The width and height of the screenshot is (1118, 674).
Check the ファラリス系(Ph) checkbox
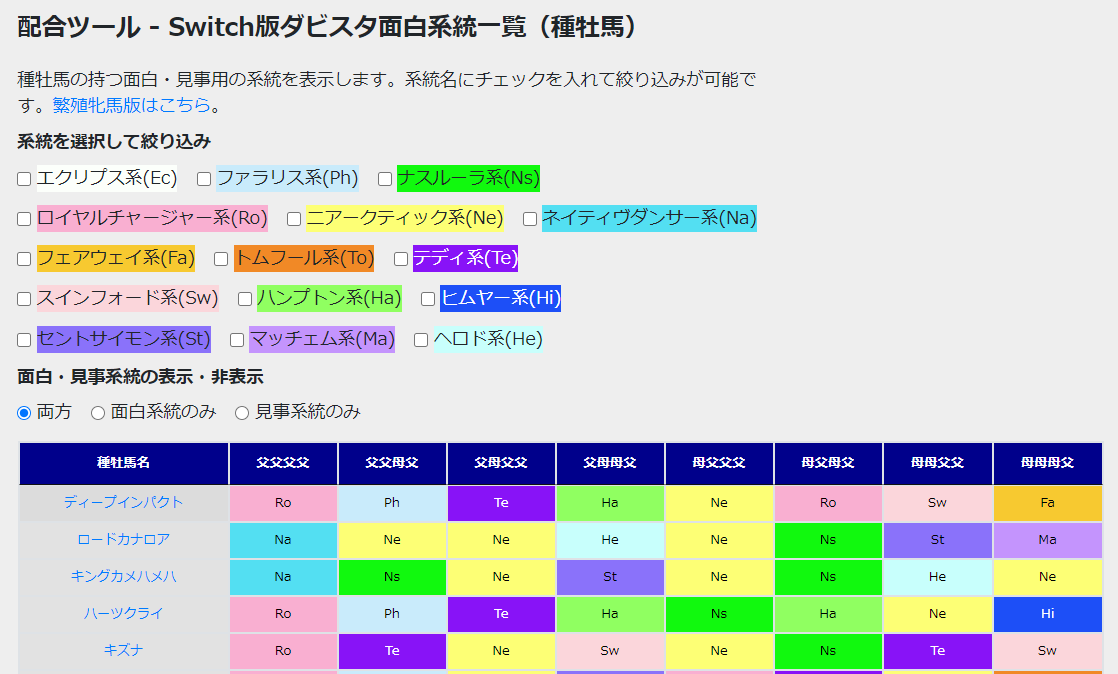pyautogui.click(x=204, y=179)
